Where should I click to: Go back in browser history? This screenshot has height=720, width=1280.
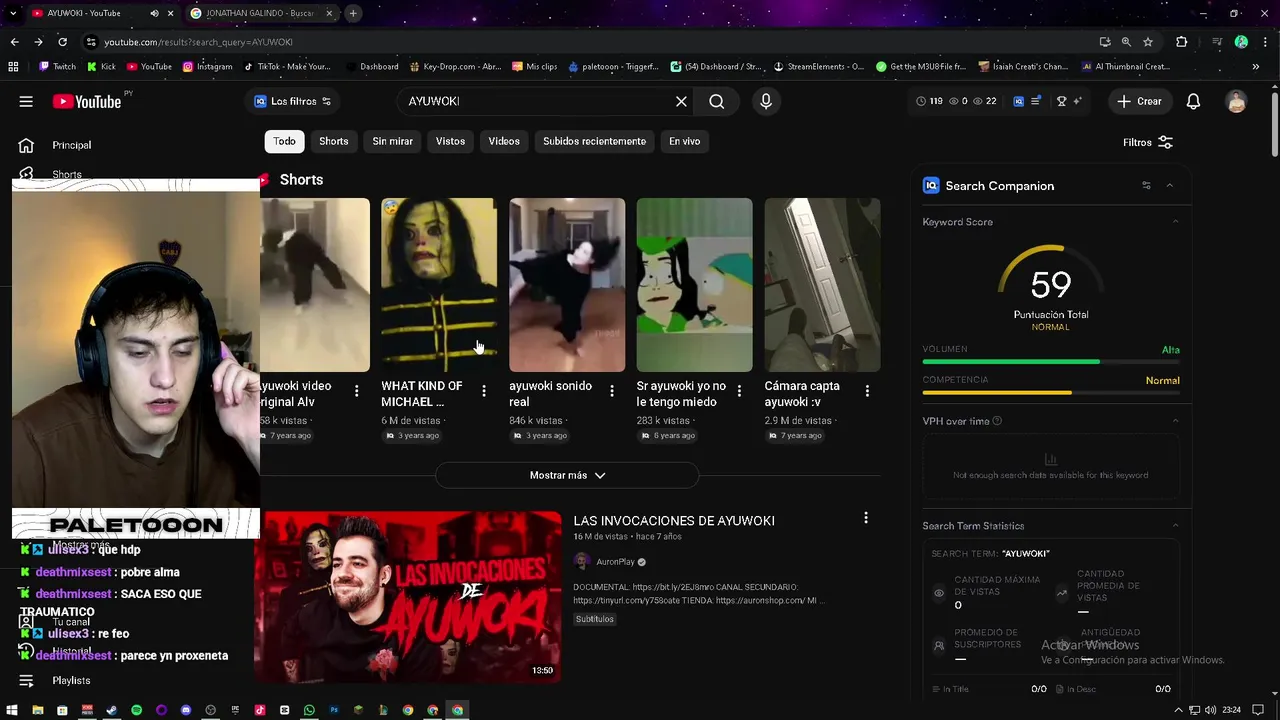click(x=14, y=42)
